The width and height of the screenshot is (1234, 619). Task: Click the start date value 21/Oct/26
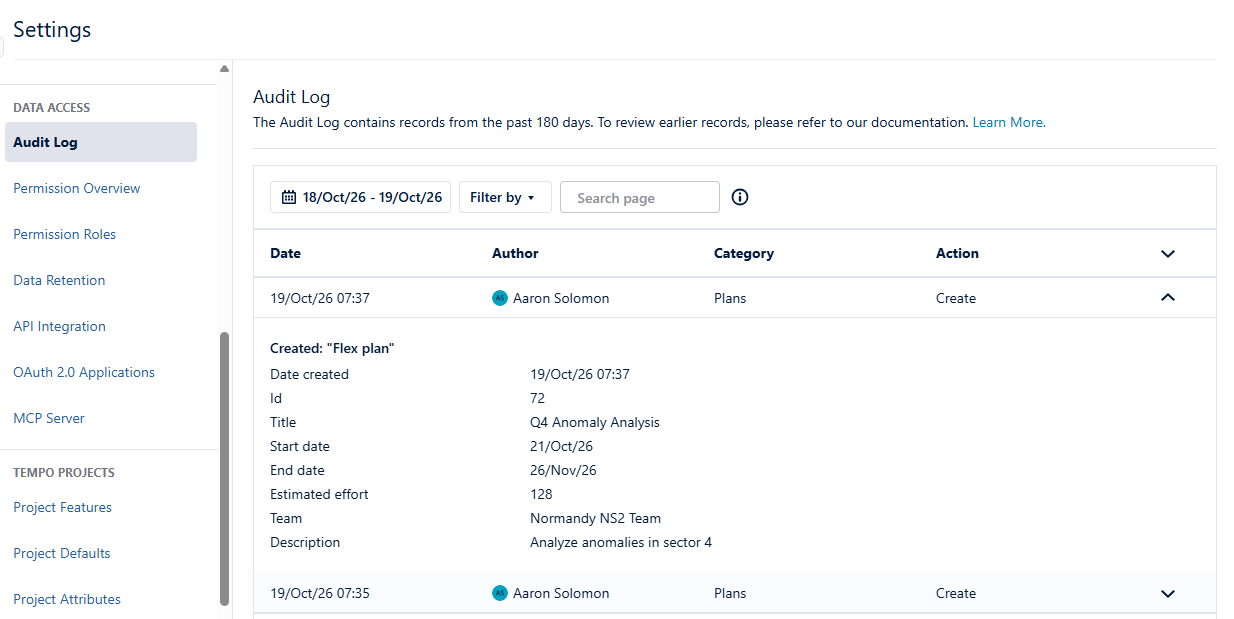coord(561,446)
